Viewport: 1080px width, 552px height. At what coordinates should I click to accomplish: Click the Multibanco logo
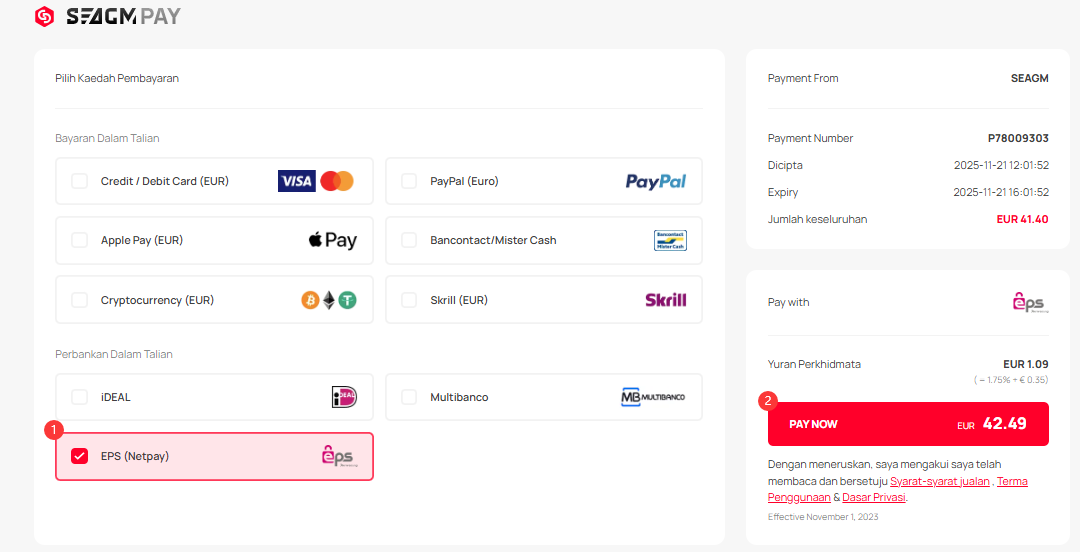pos(653,397)
